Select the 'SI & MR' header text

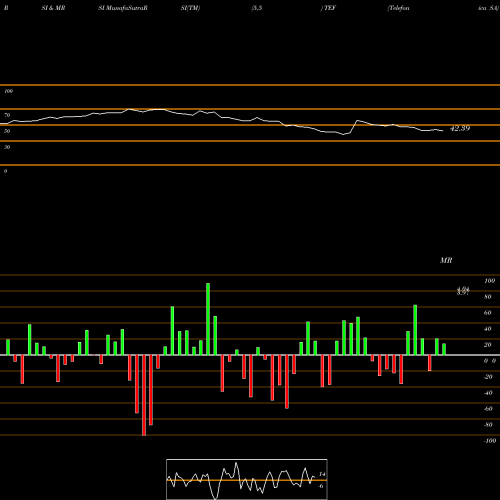tap(53, 8)
